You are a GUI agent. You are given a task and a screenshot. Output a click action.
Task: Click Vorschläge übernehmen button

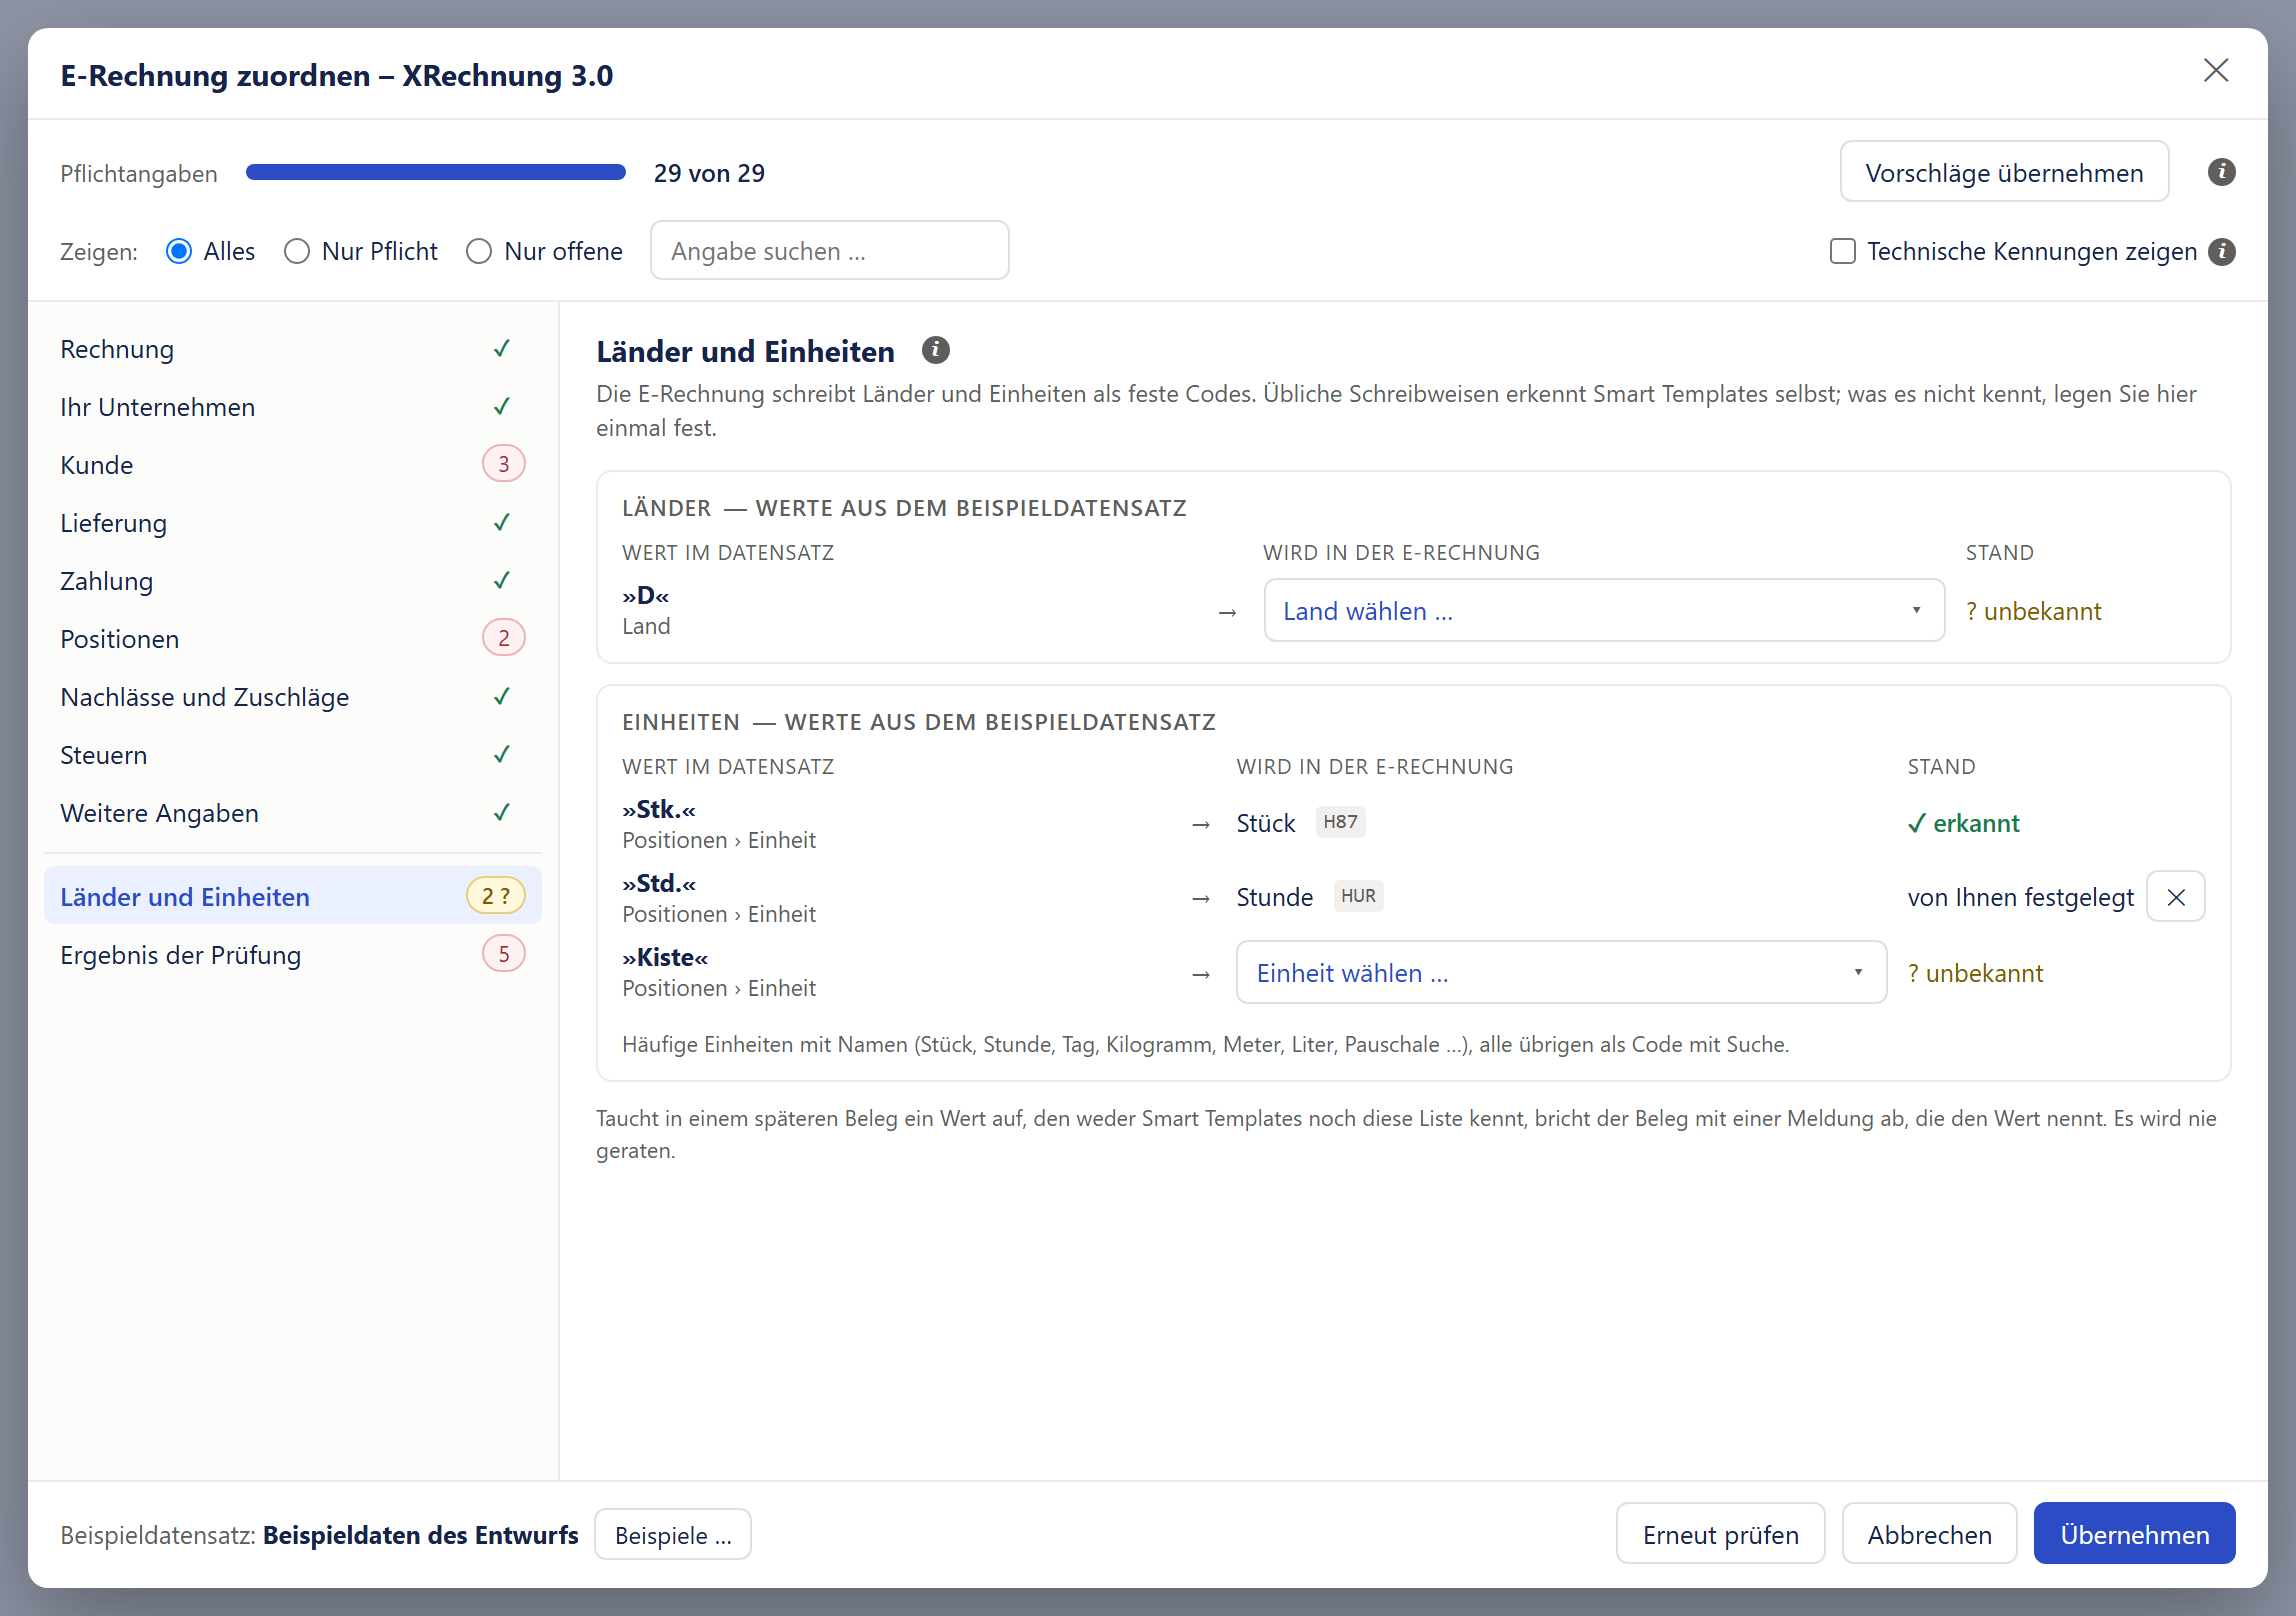(x=2004, y=172)
